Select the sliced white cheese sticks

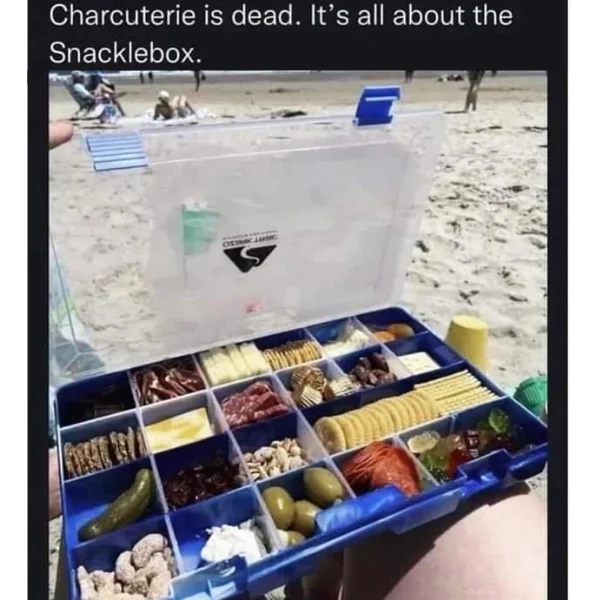[234, 362]
